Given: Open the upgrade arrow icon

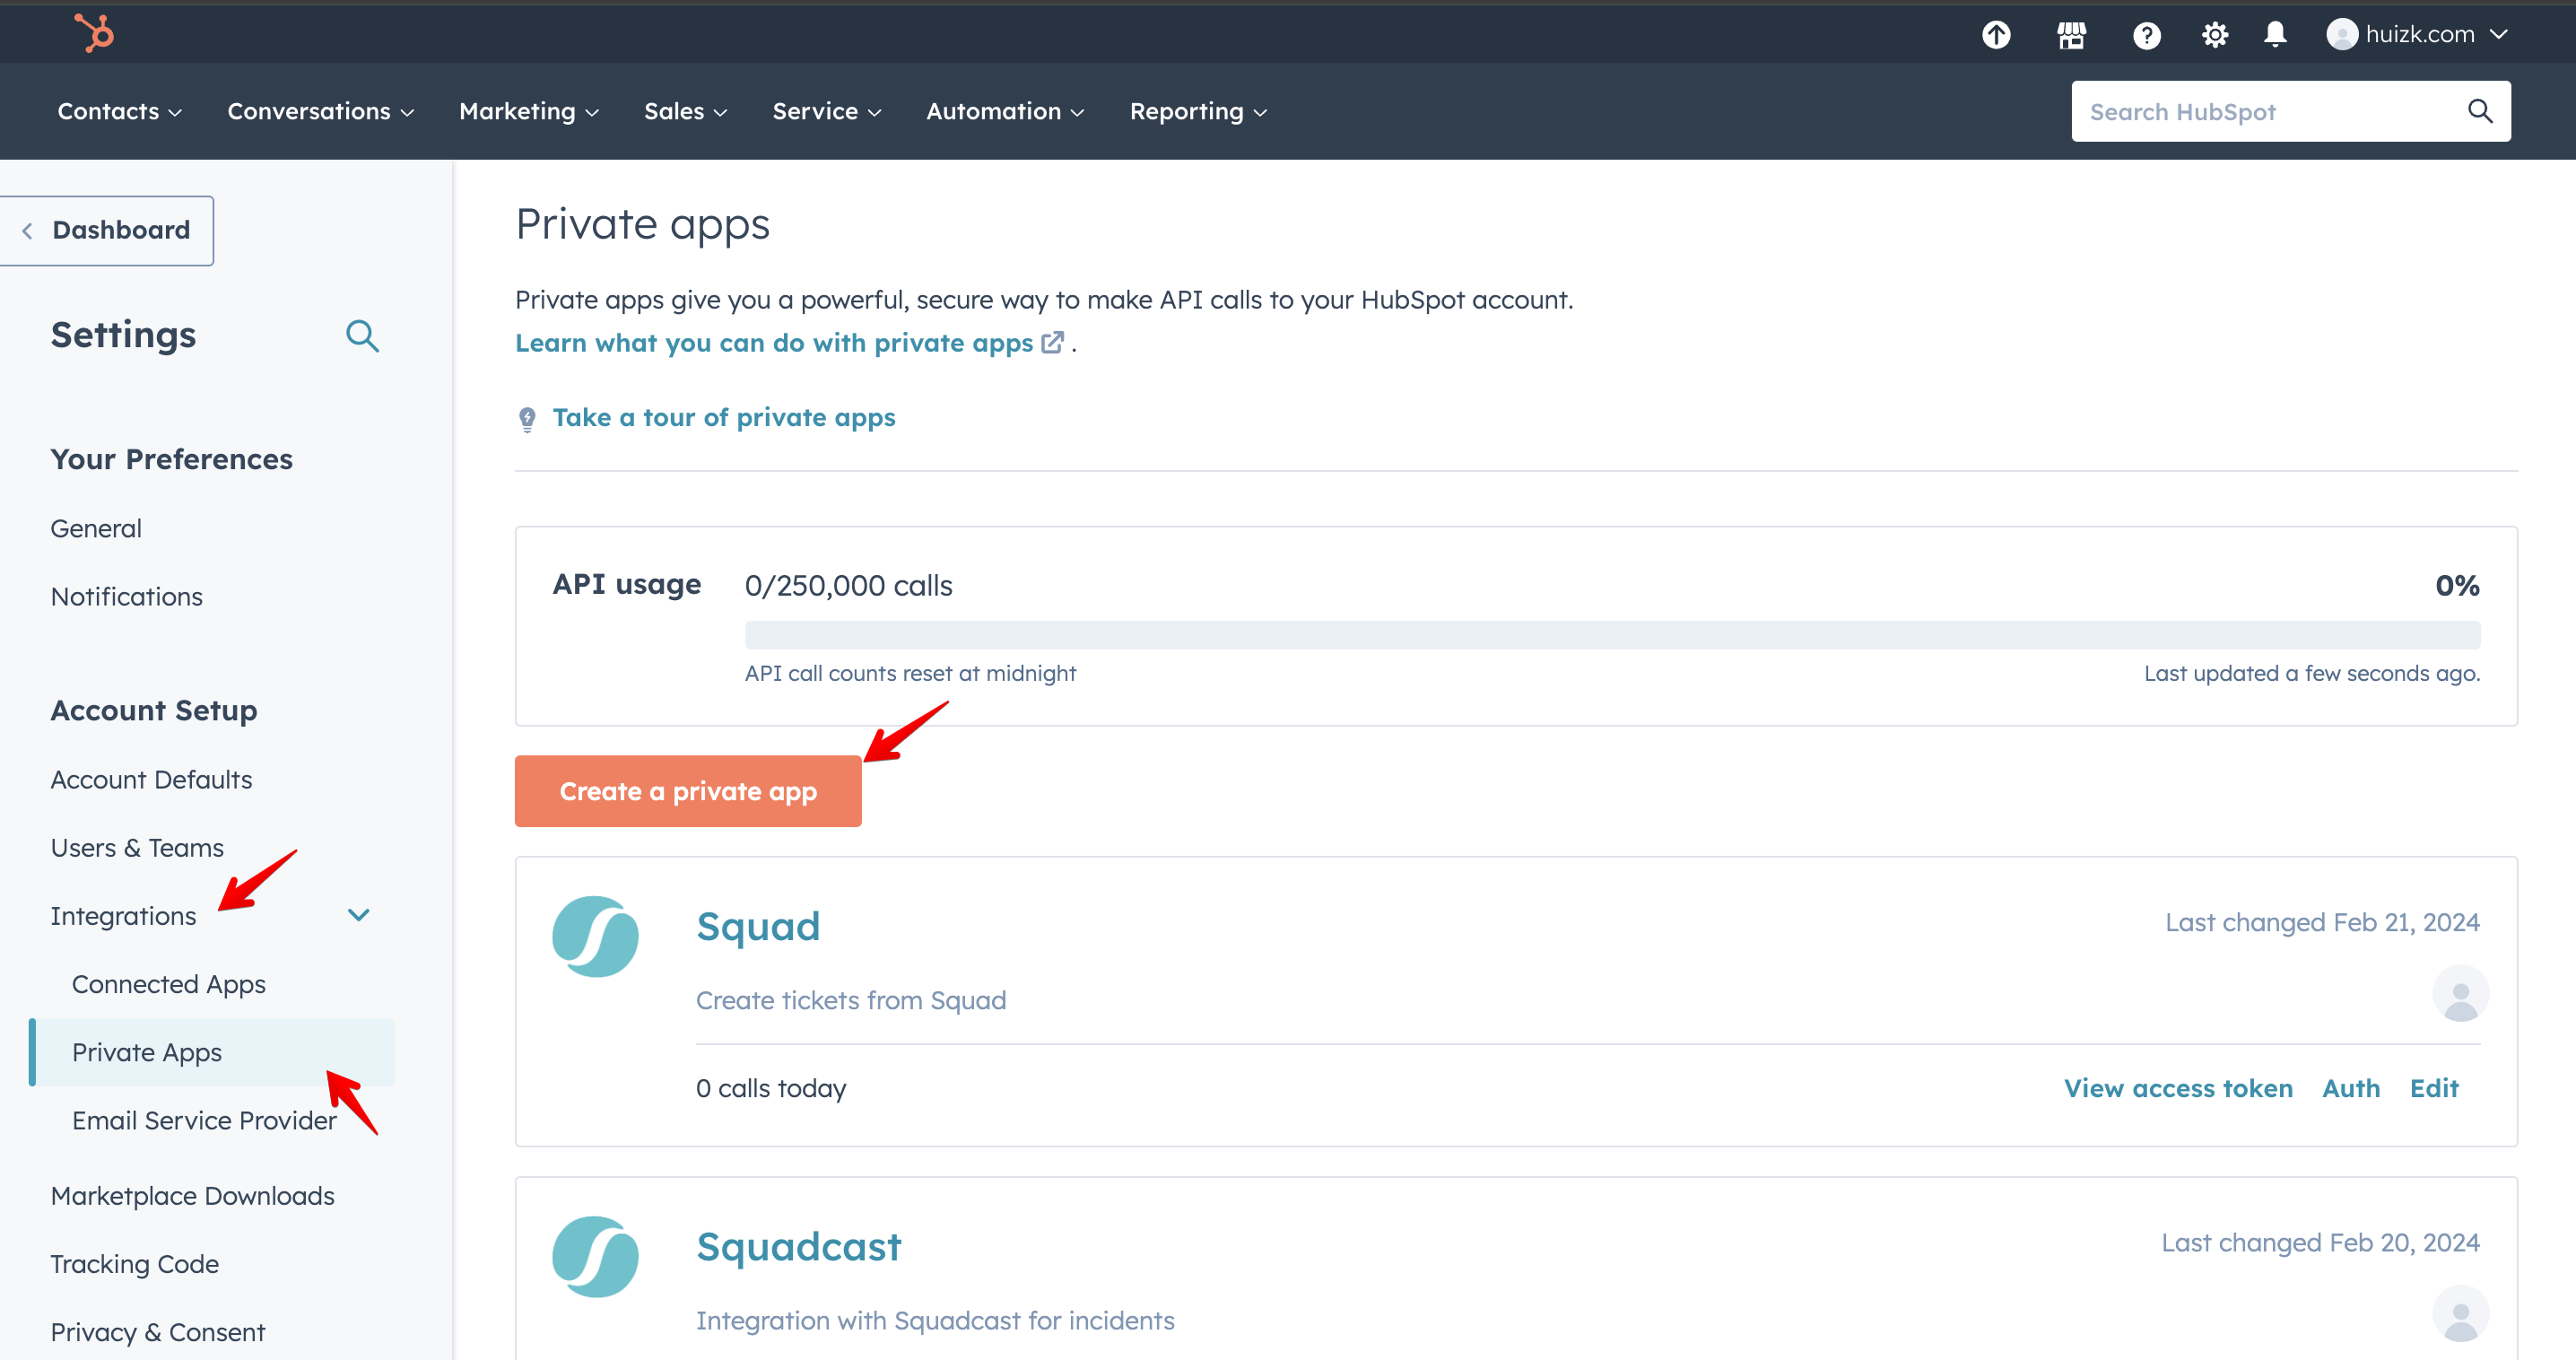Looking at the screenshot, I should [1996, 35].
